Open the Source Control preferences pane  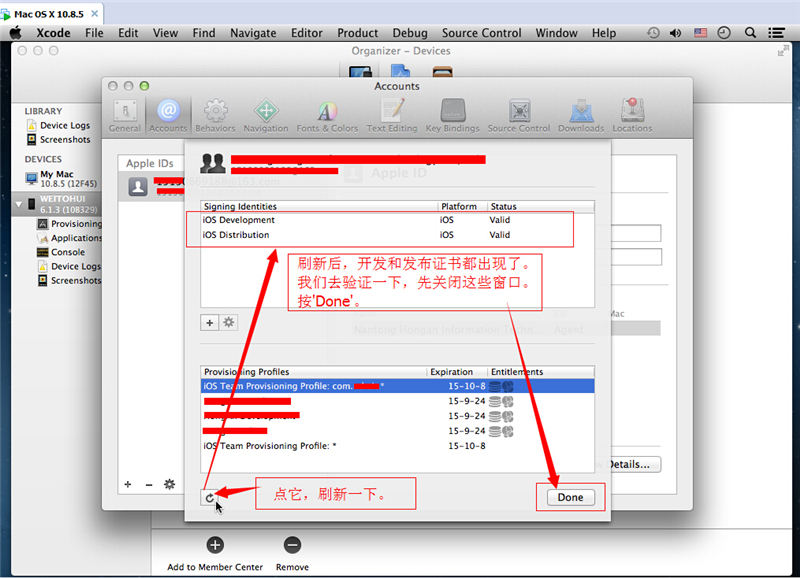pos(519,116)
